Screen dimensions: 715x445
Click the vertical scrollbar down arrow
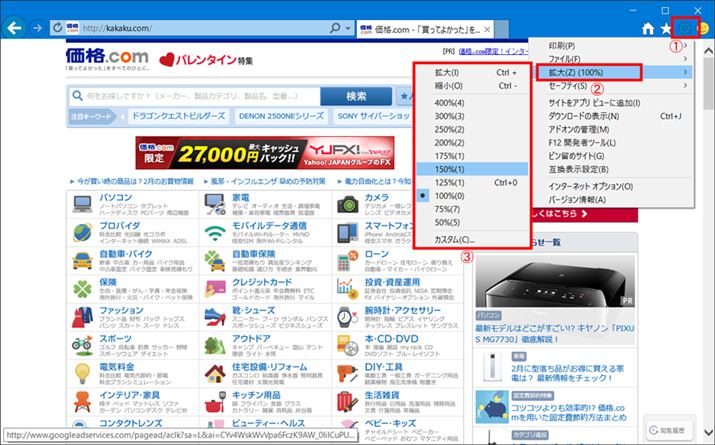click(709, 432)
